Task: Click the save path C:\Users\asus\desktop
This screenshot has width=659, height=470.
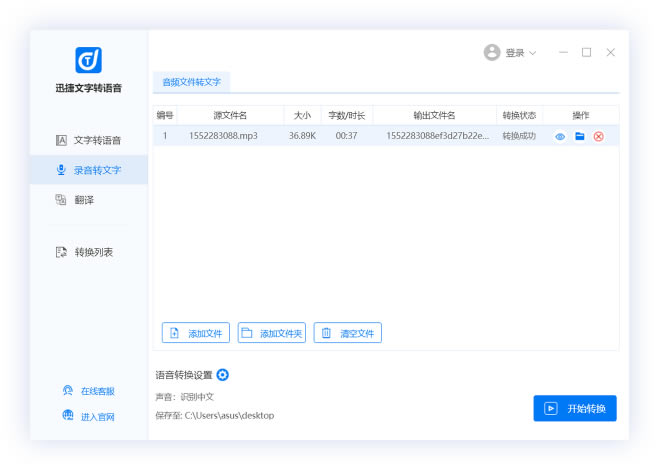Action: (x=229, y=415)
